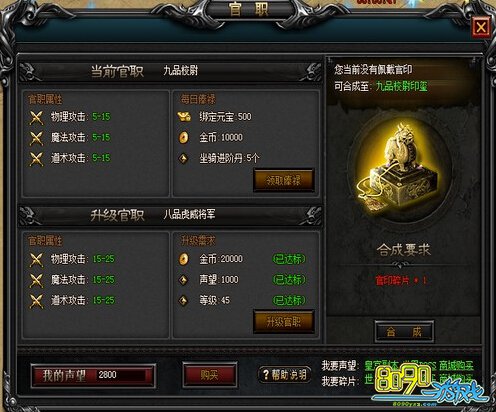Click the crossed-swords icon beside 魔法攻击 15-25
496x412 pixels.
click(x=36, y=280)
